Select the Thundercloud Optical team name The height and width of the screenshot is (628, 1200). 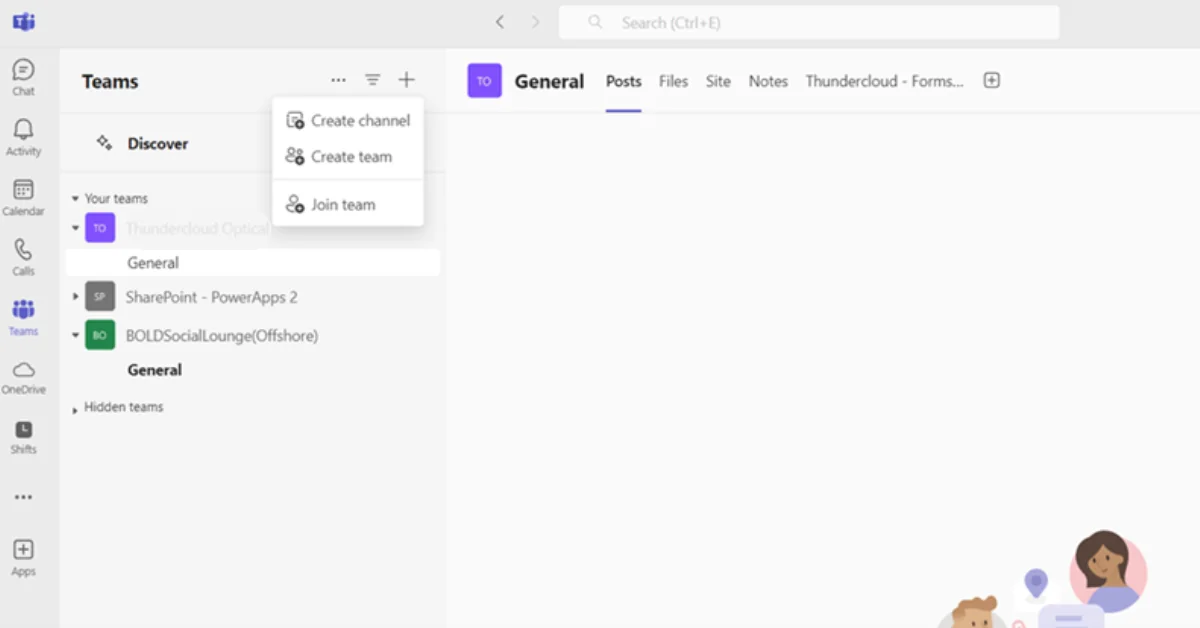tap(198, 228)
